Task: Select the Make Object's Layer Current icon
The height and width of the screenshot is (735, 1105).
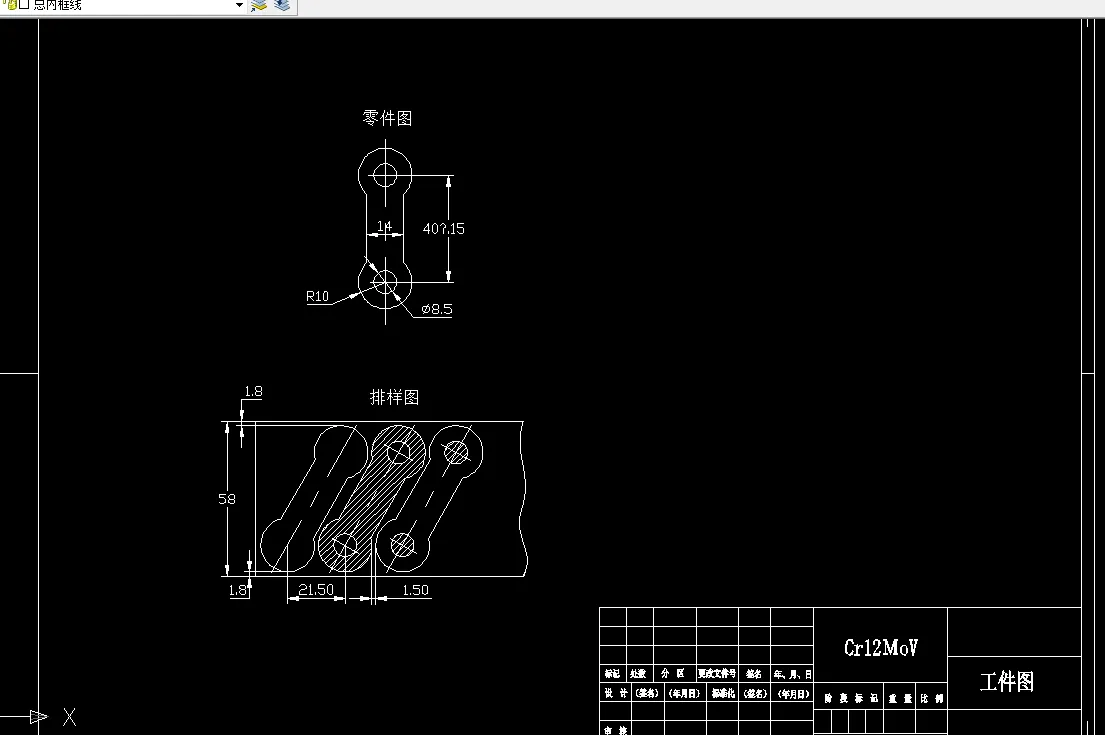Action: tap(258, 6)
